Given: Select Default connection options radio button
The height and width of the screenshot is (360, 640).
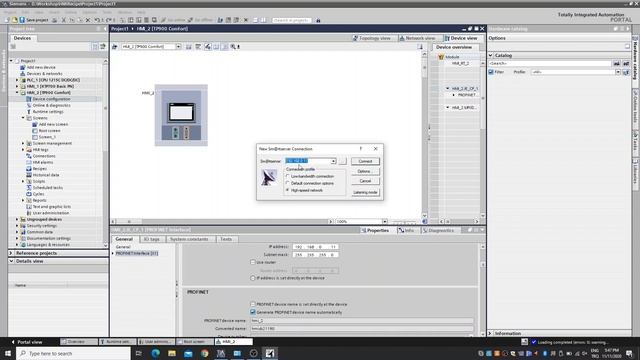Looking at the screenshot, I should pos(288,183).
